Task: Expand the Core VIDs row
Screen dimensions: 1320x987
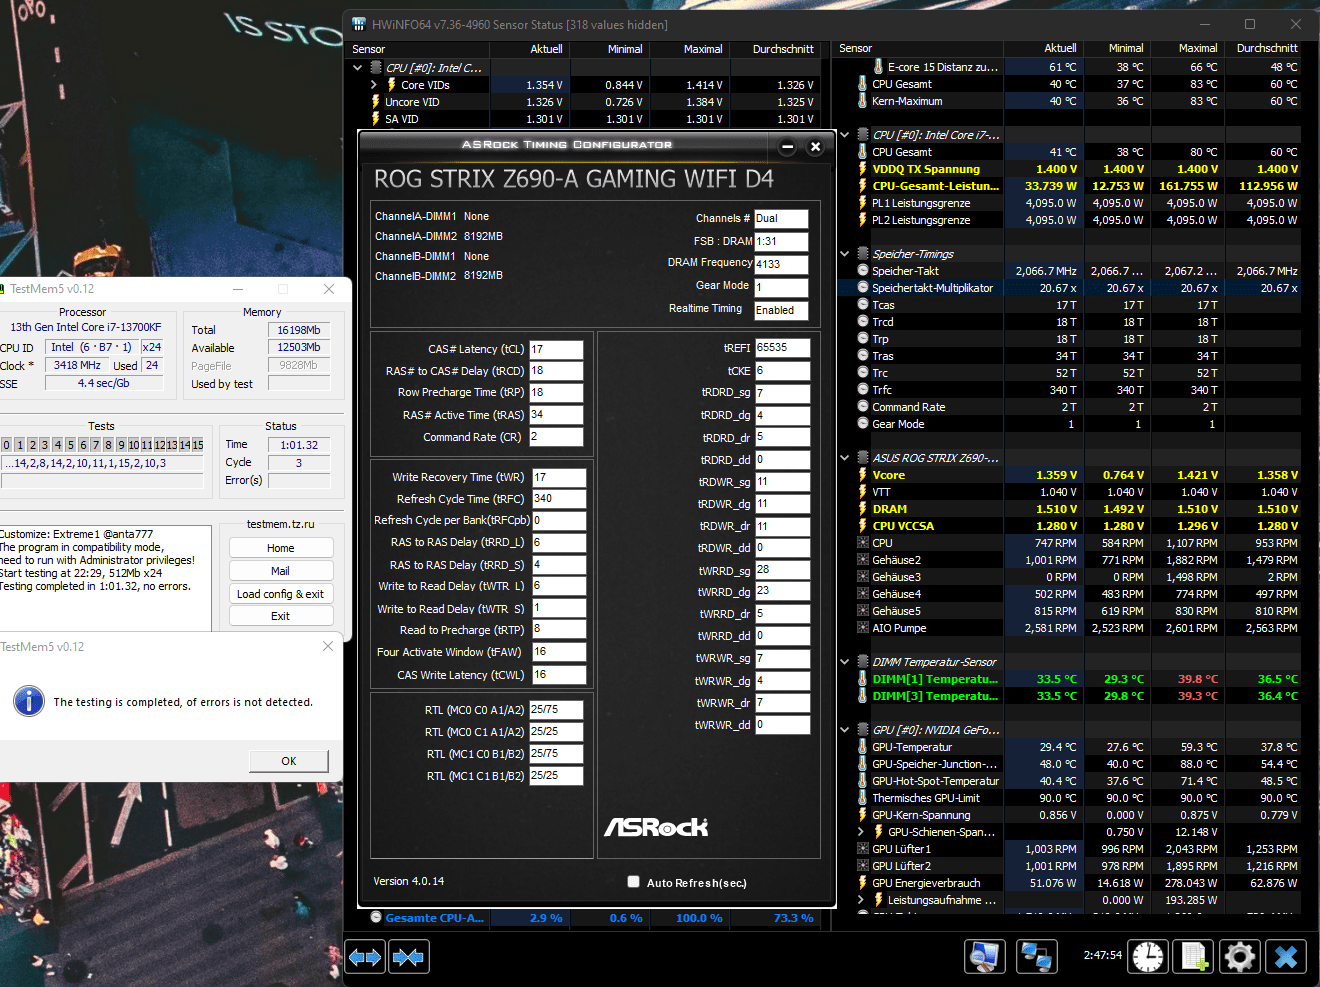Action: (x=374, y=85)
